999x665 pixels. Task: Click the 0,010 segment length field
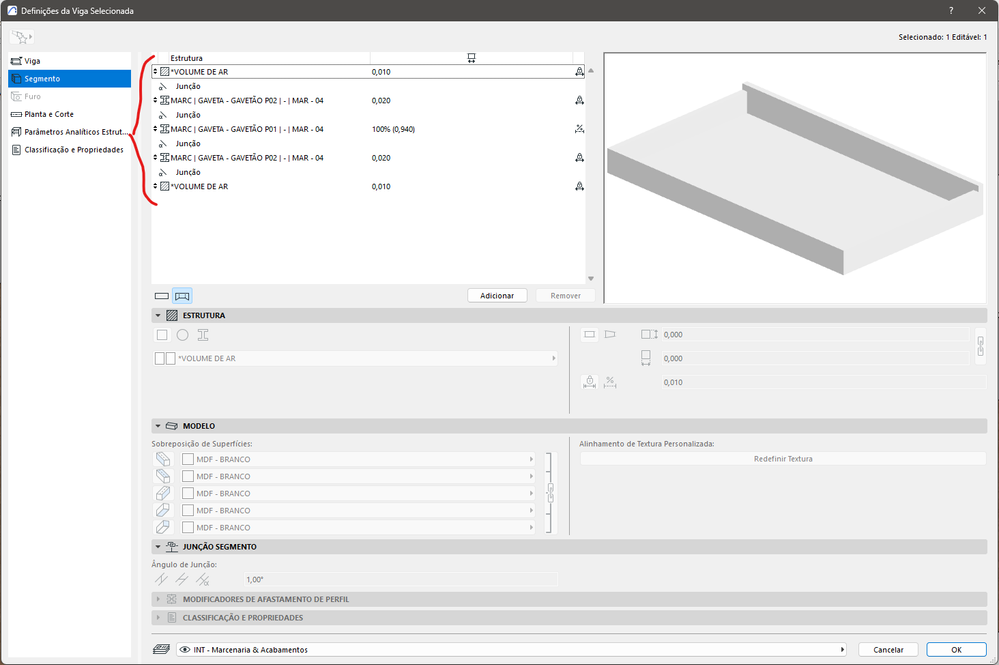click(823, 382)
